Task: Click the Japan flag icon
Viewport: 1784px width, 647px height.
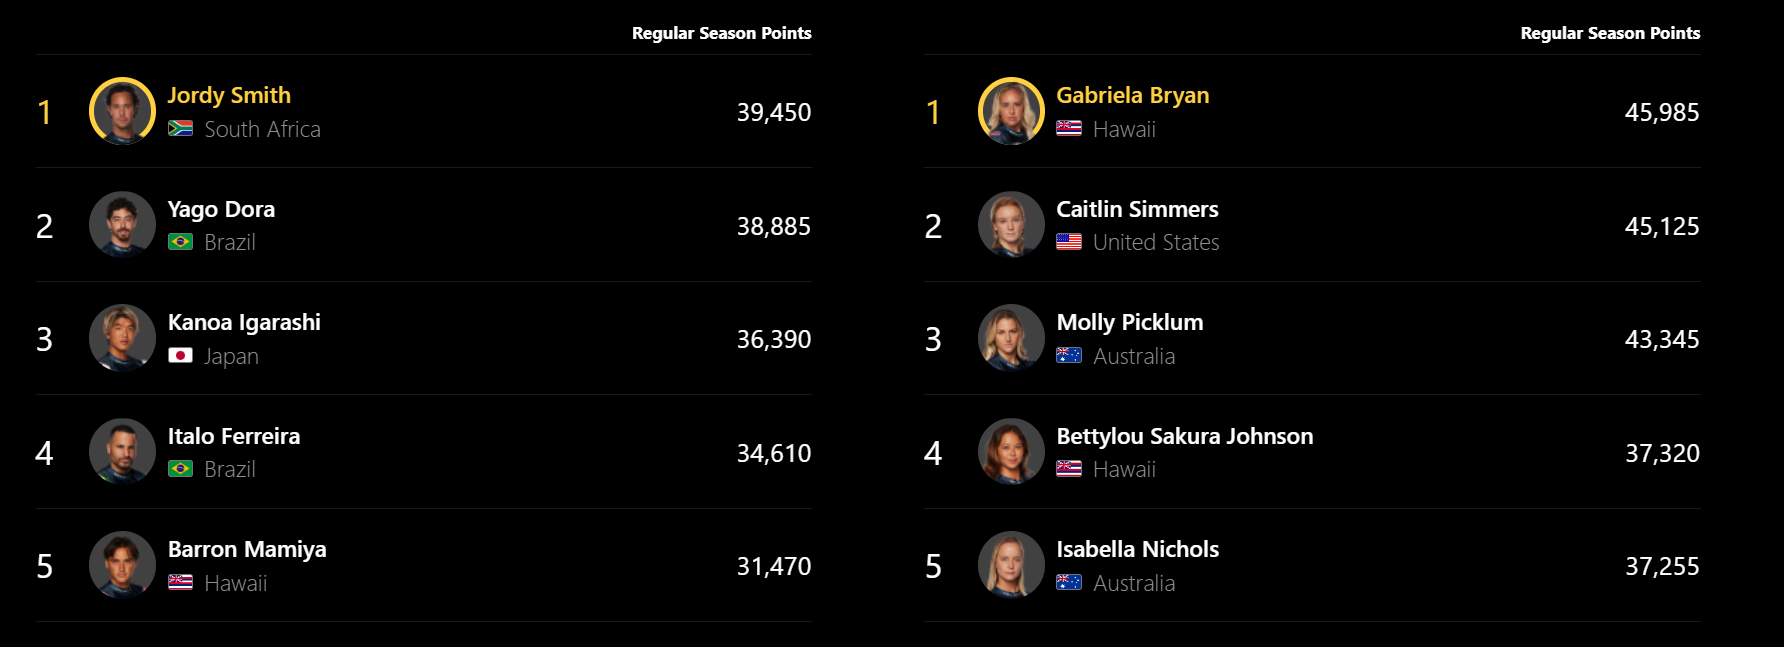Action: (x=180, y=355)
